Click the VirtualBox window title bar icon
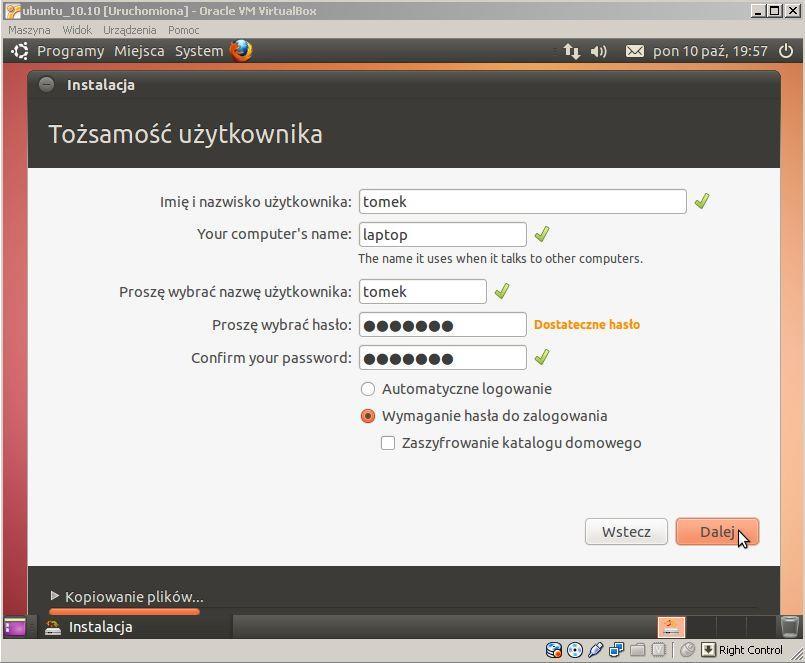 [12, 10]
